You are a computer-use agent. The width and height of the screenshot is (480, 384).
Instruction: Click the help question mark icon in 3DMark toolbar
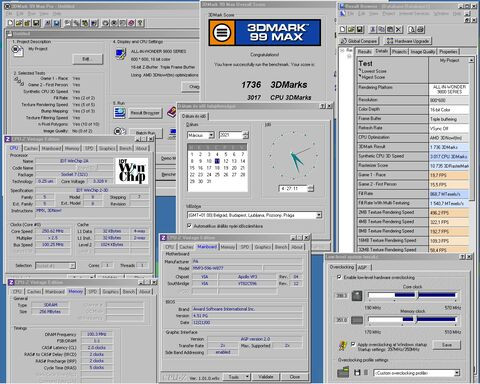pyautogui.click(x=140, y=23)
